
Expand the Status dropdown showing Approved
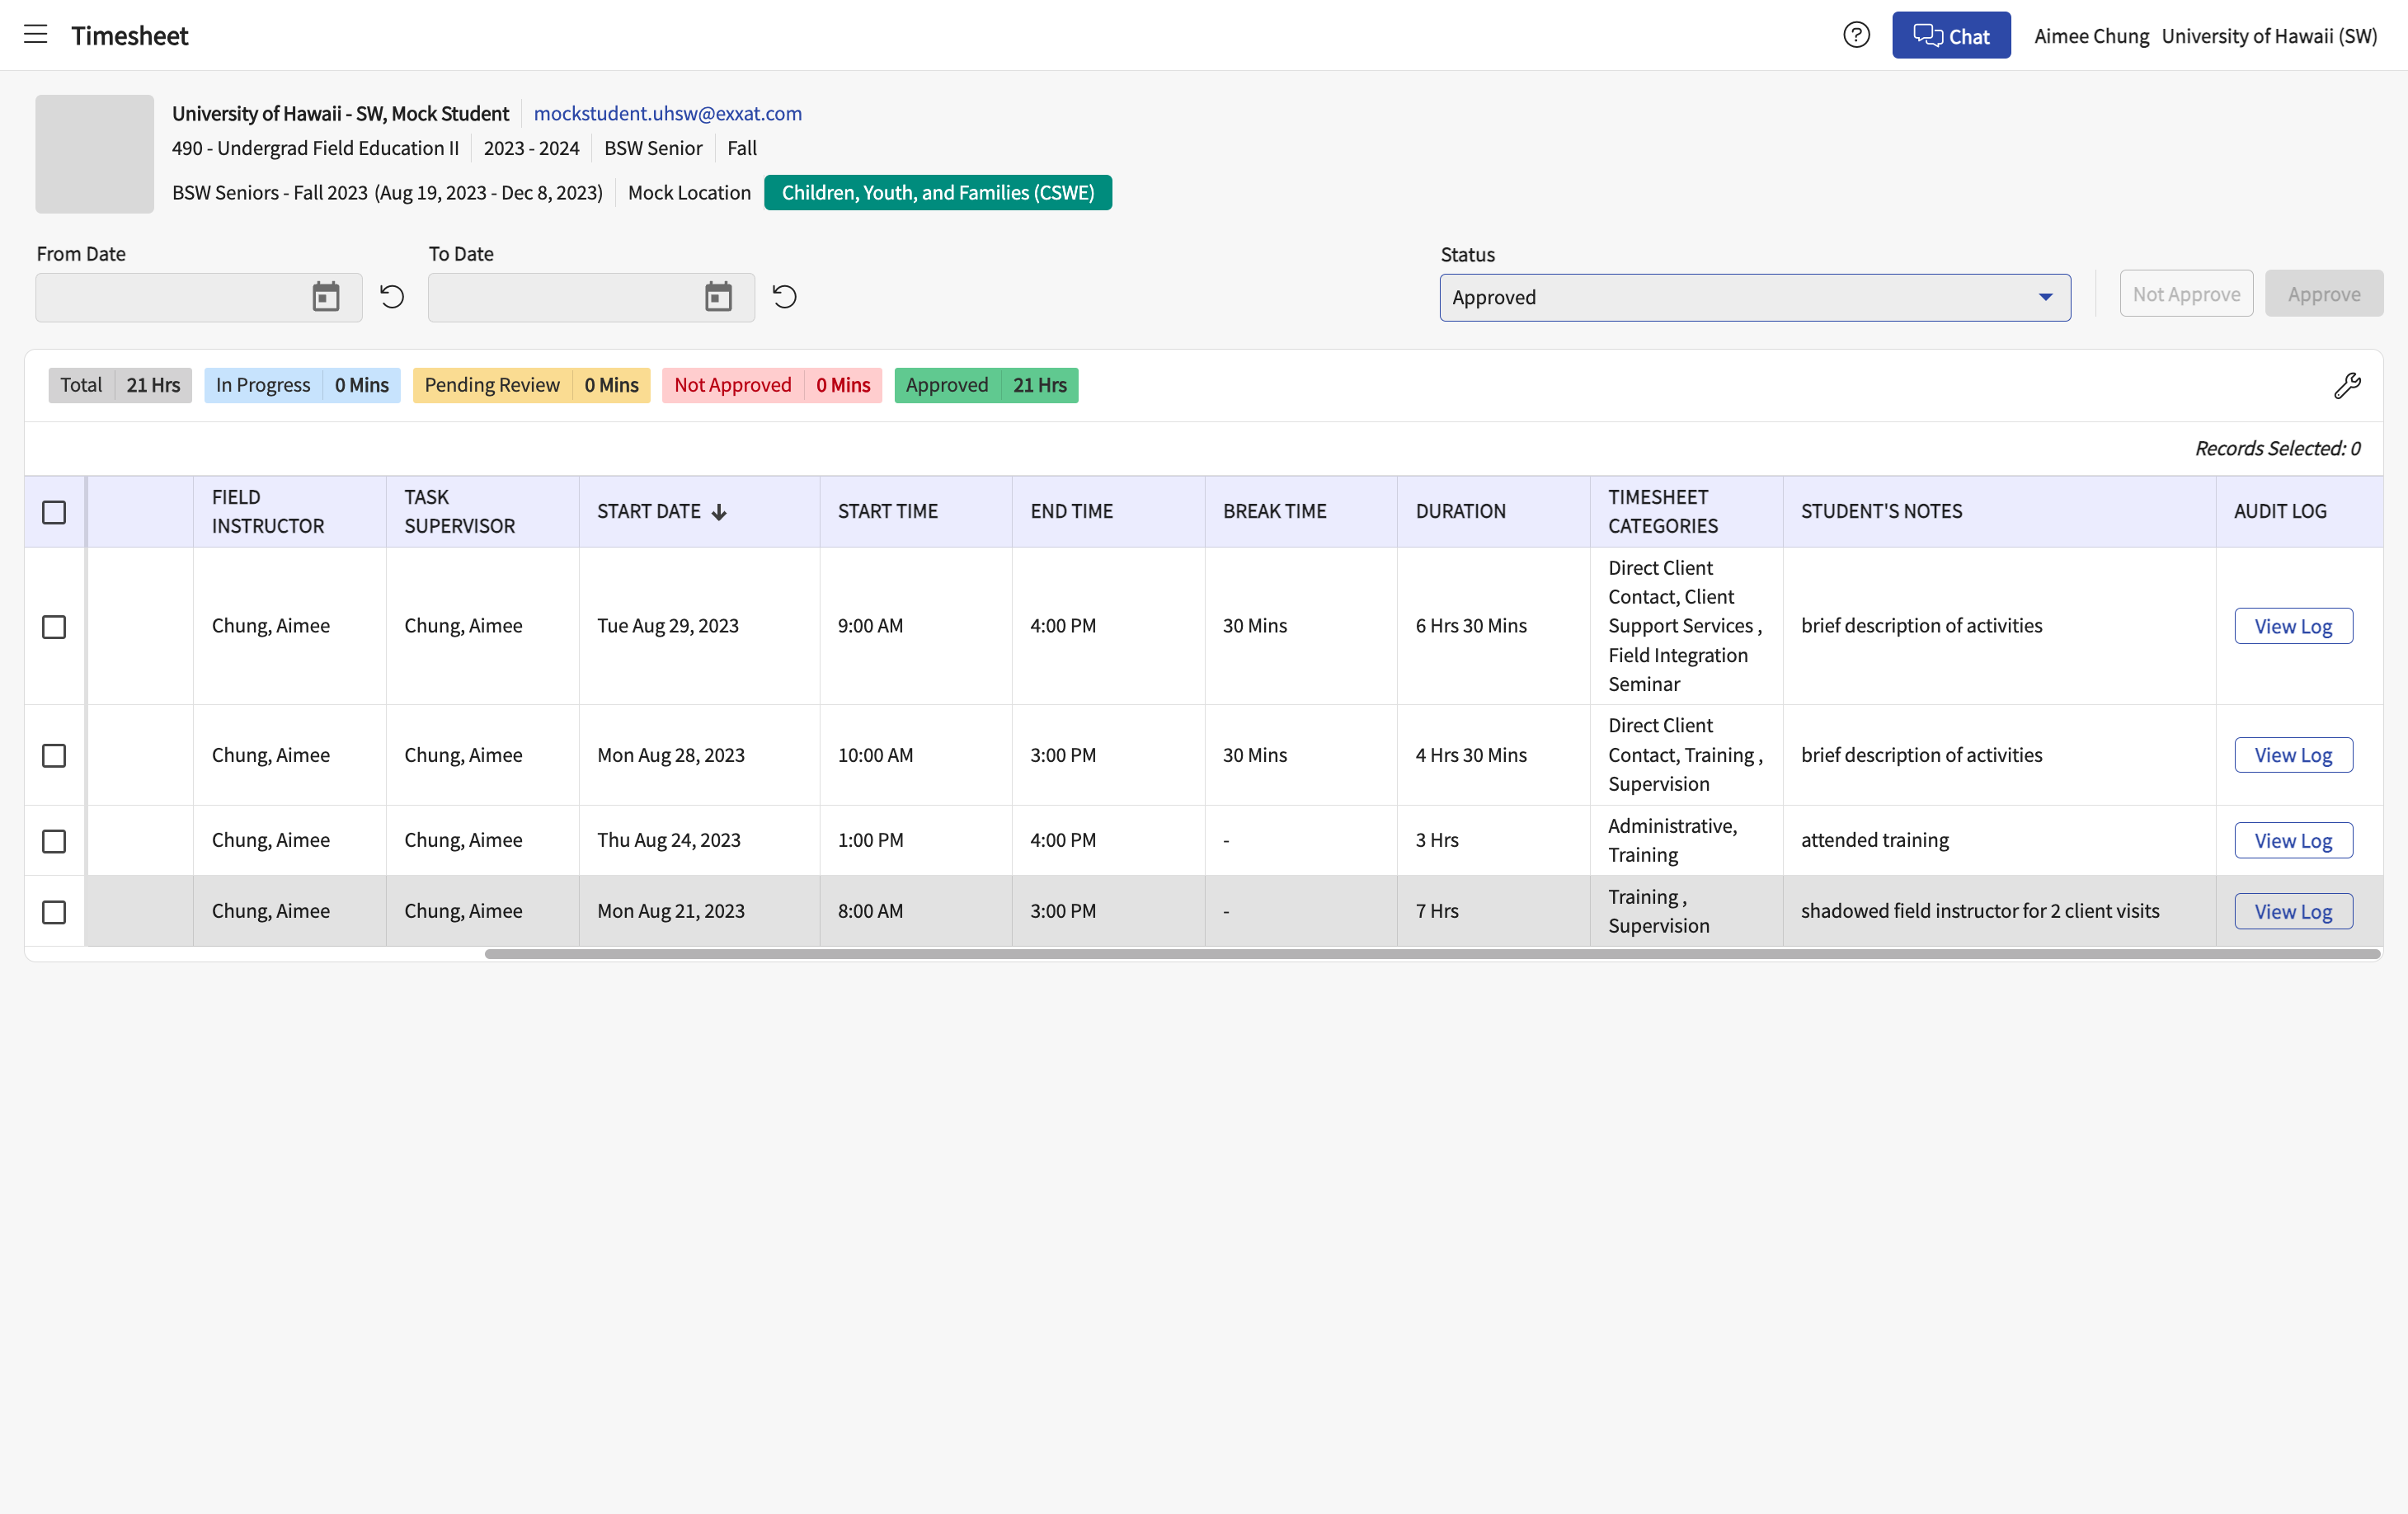coord(1755,297)
